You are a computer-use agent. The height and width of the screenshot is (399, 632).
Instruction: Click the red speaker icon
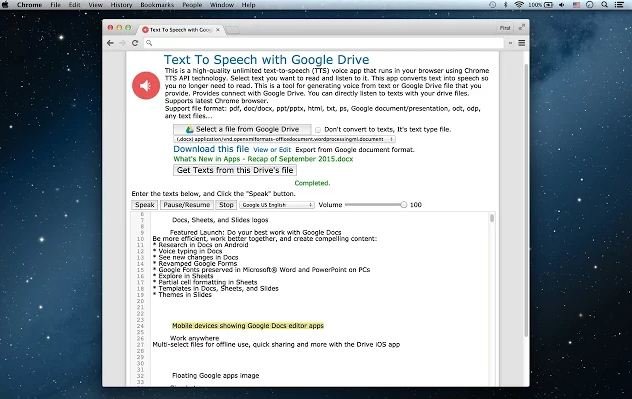[x=146, y=85]
